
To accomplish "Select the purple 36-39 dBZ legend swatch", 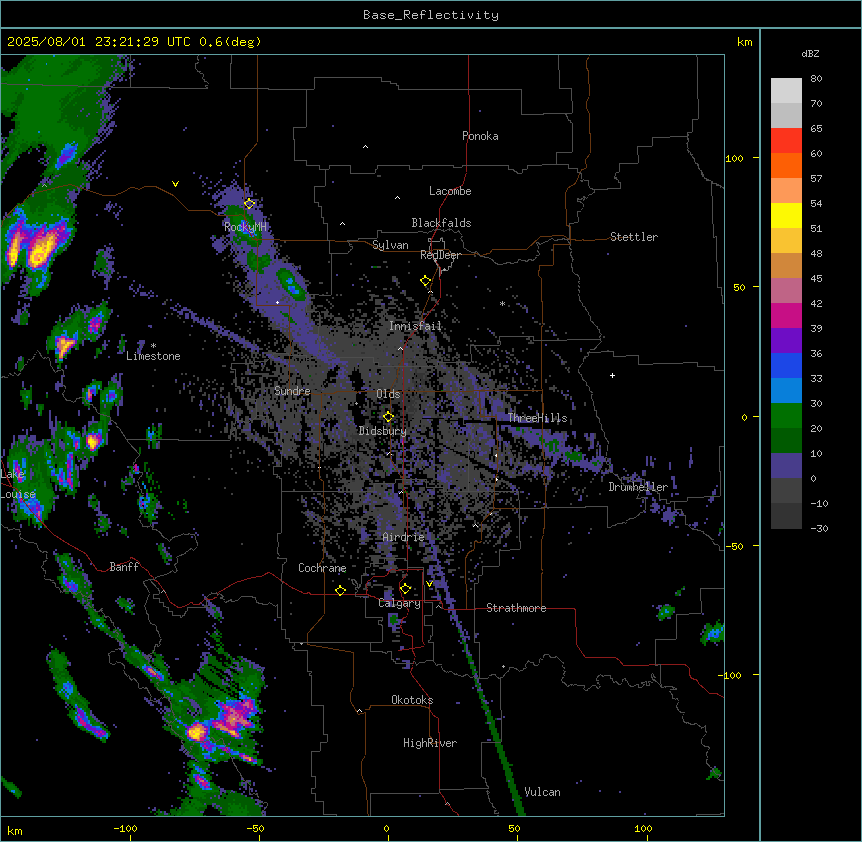I will 786,341.
